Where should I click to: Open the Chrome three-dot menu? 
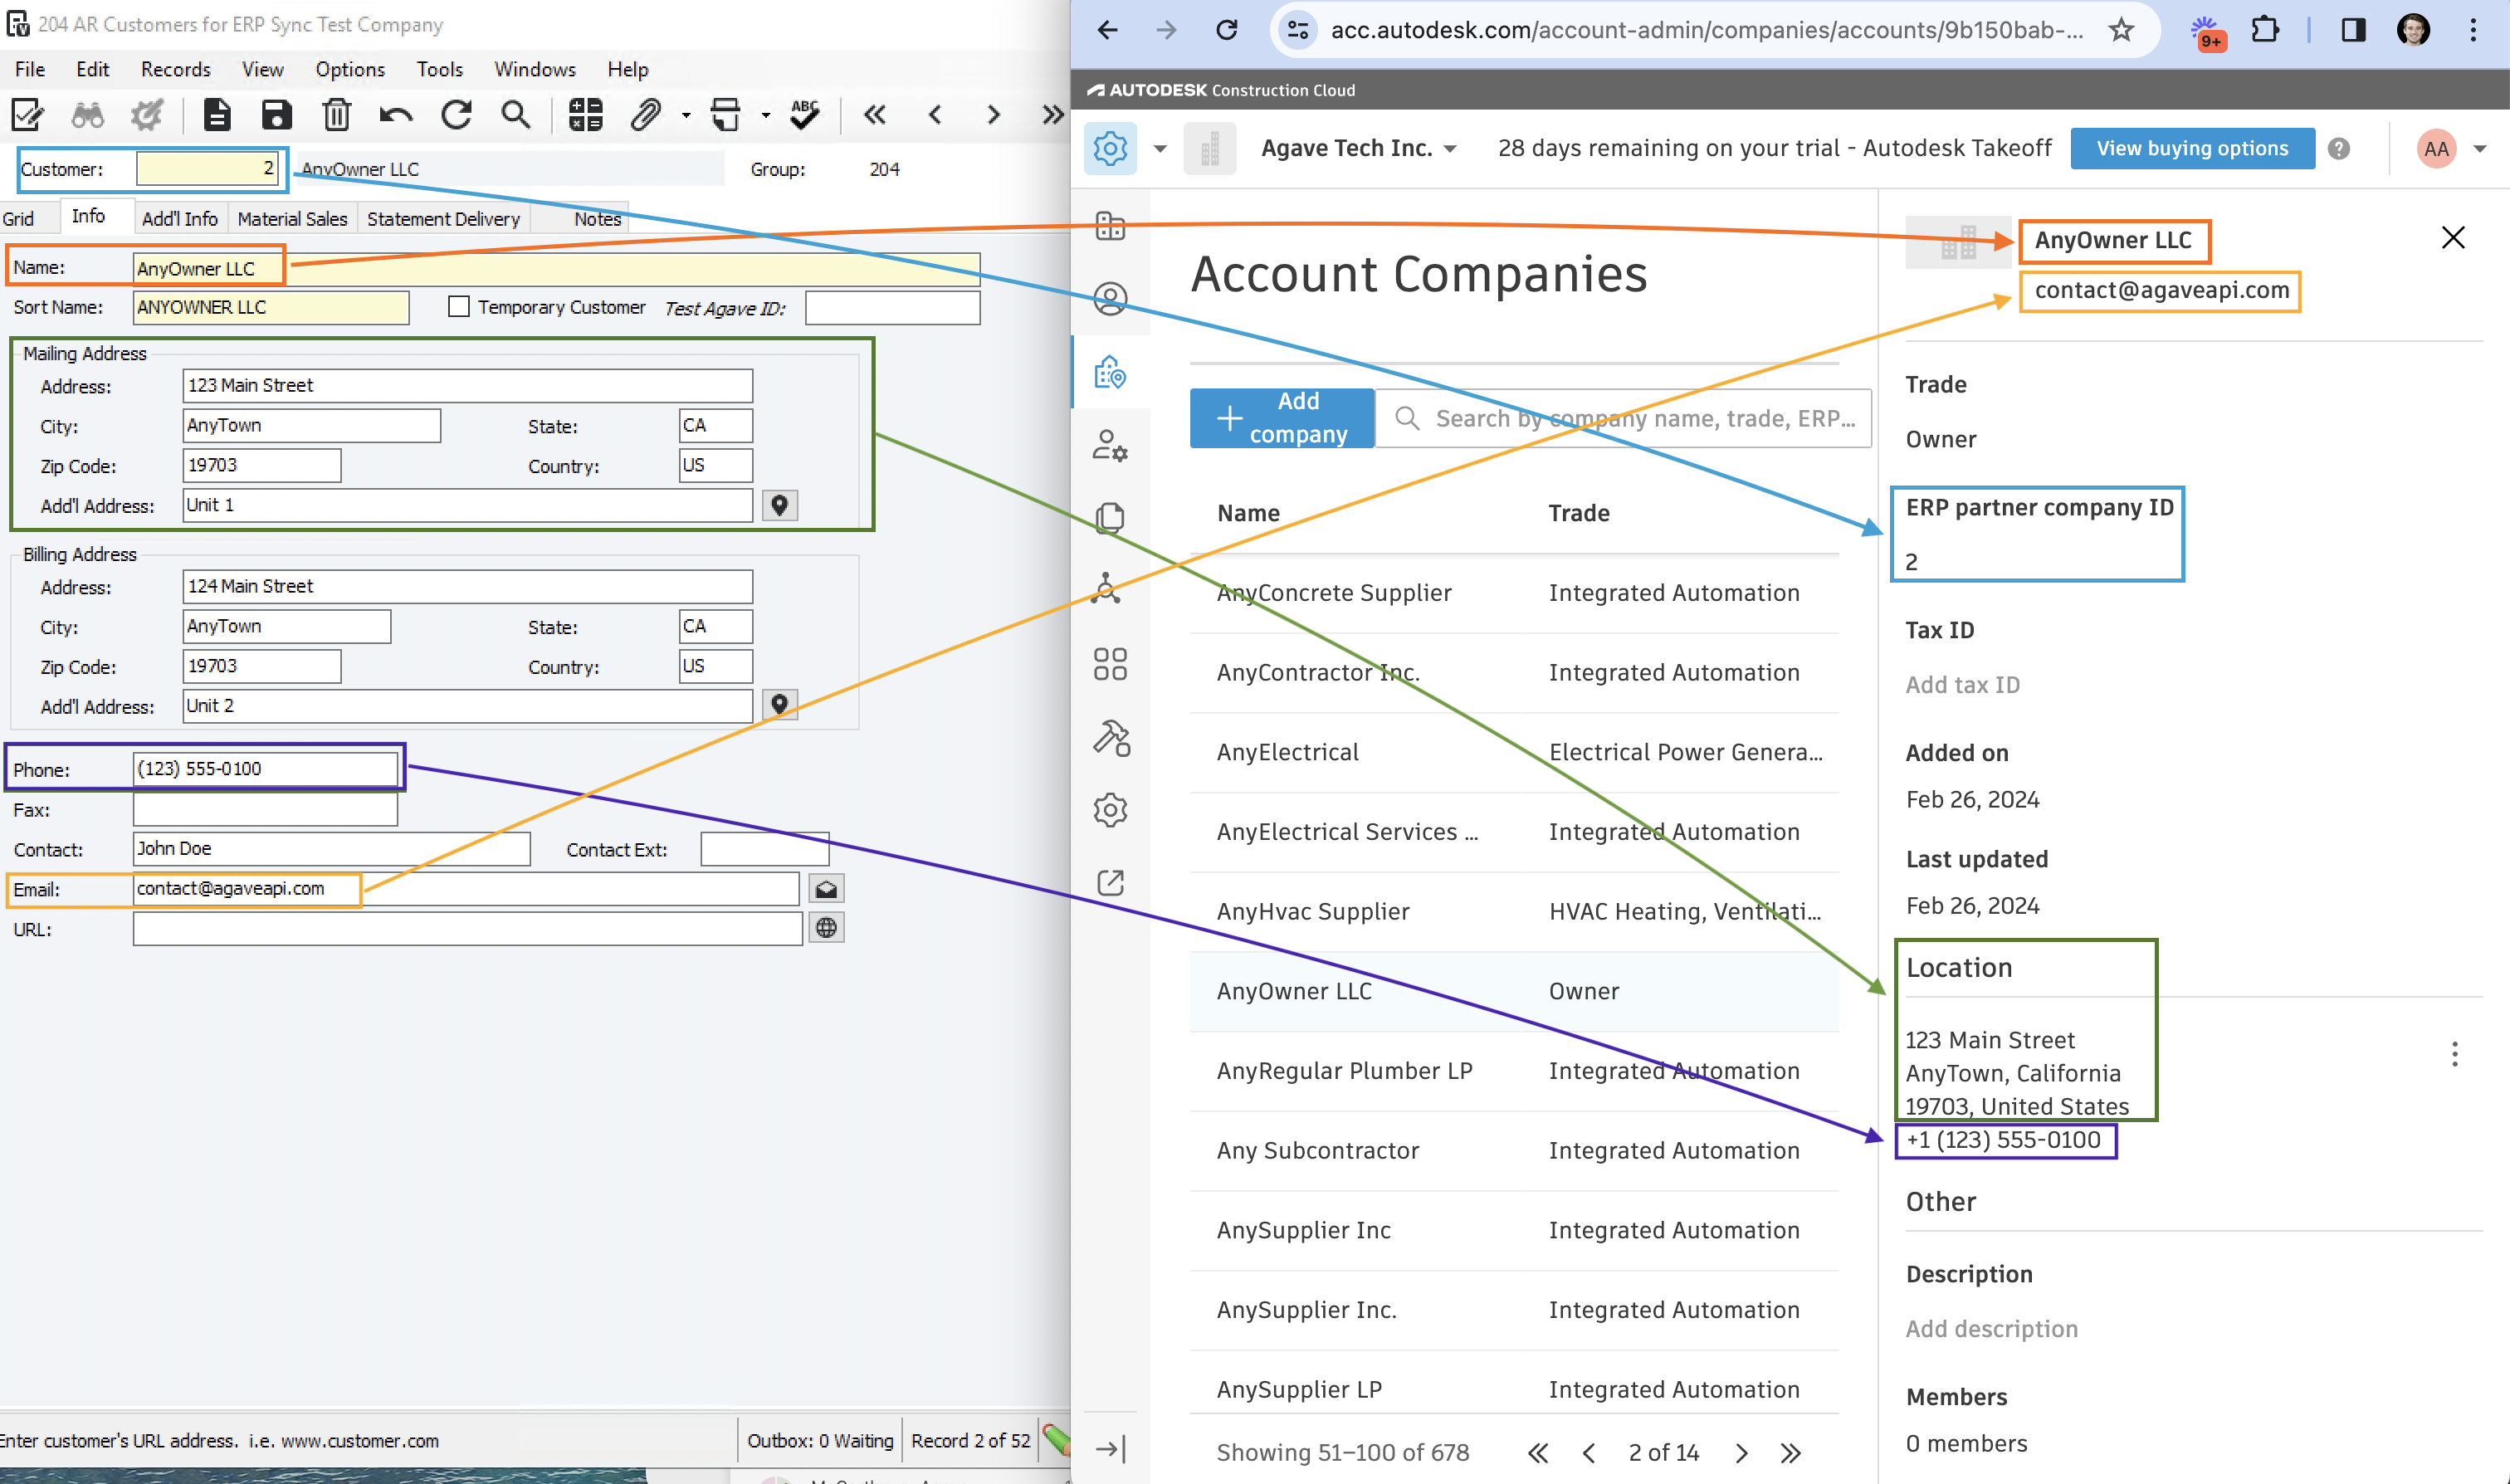pyautogui.click(x=2473, y=30)
